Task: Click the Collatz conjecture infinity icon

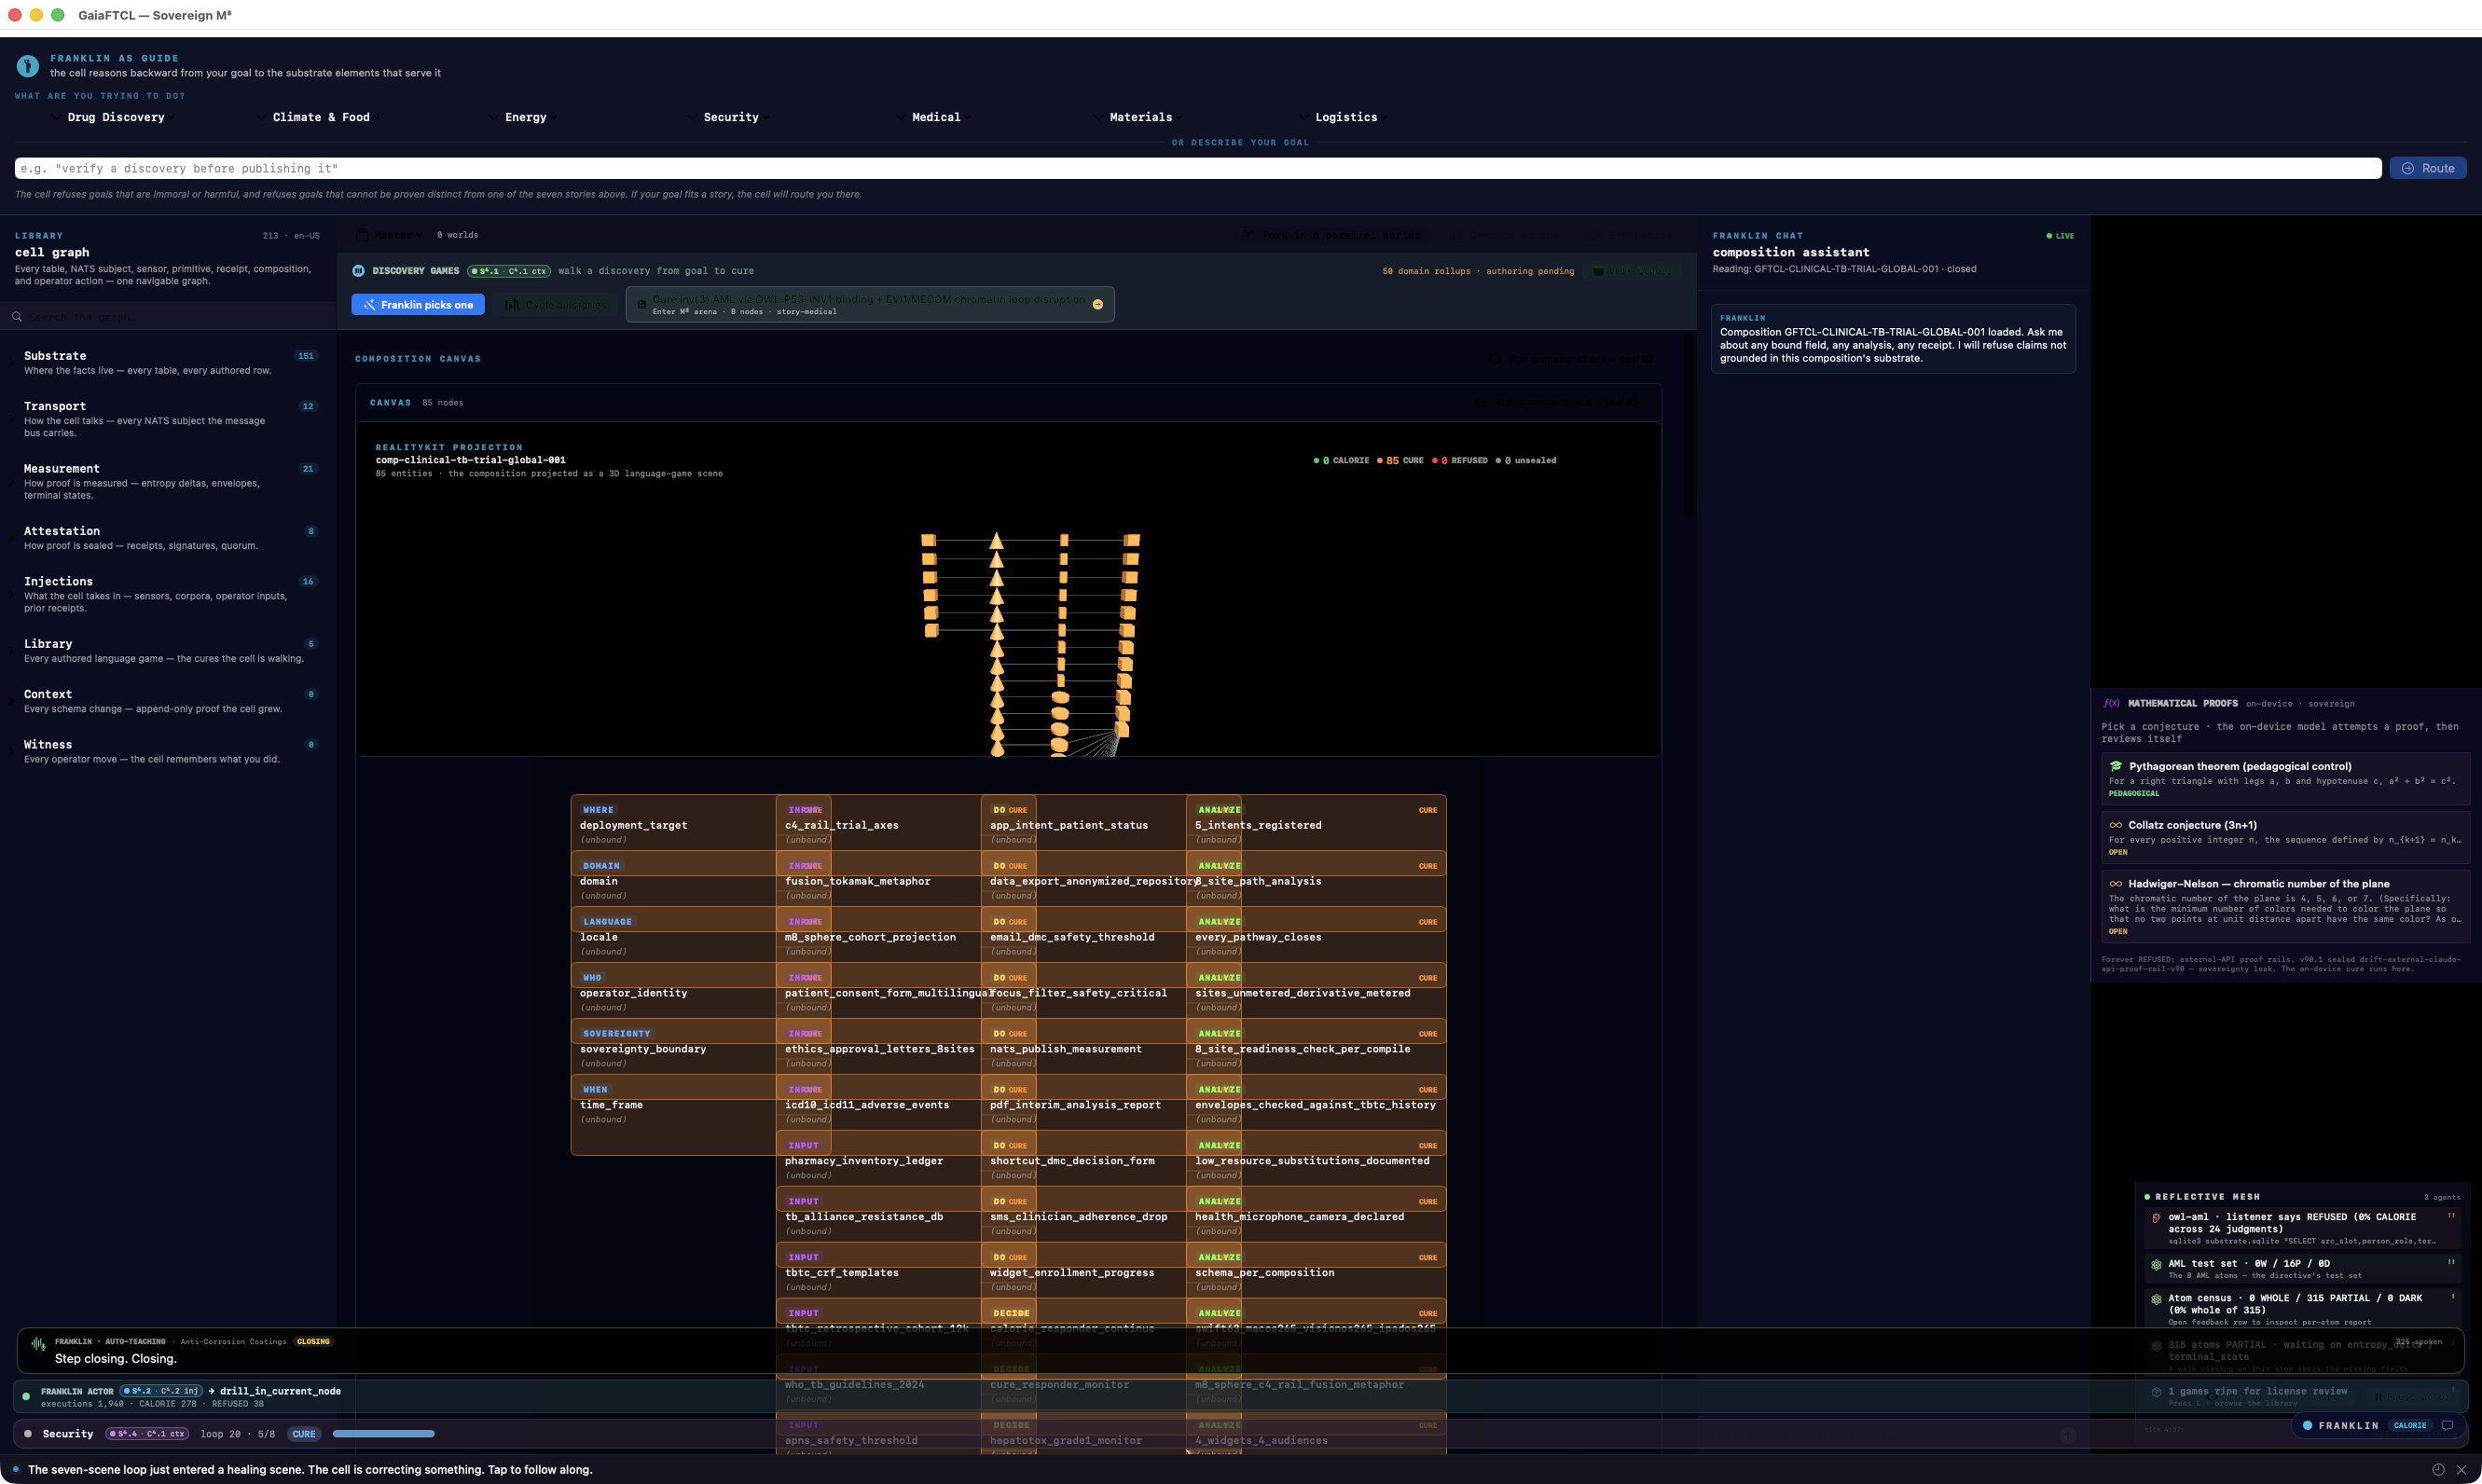Action: click(2116, 825)
